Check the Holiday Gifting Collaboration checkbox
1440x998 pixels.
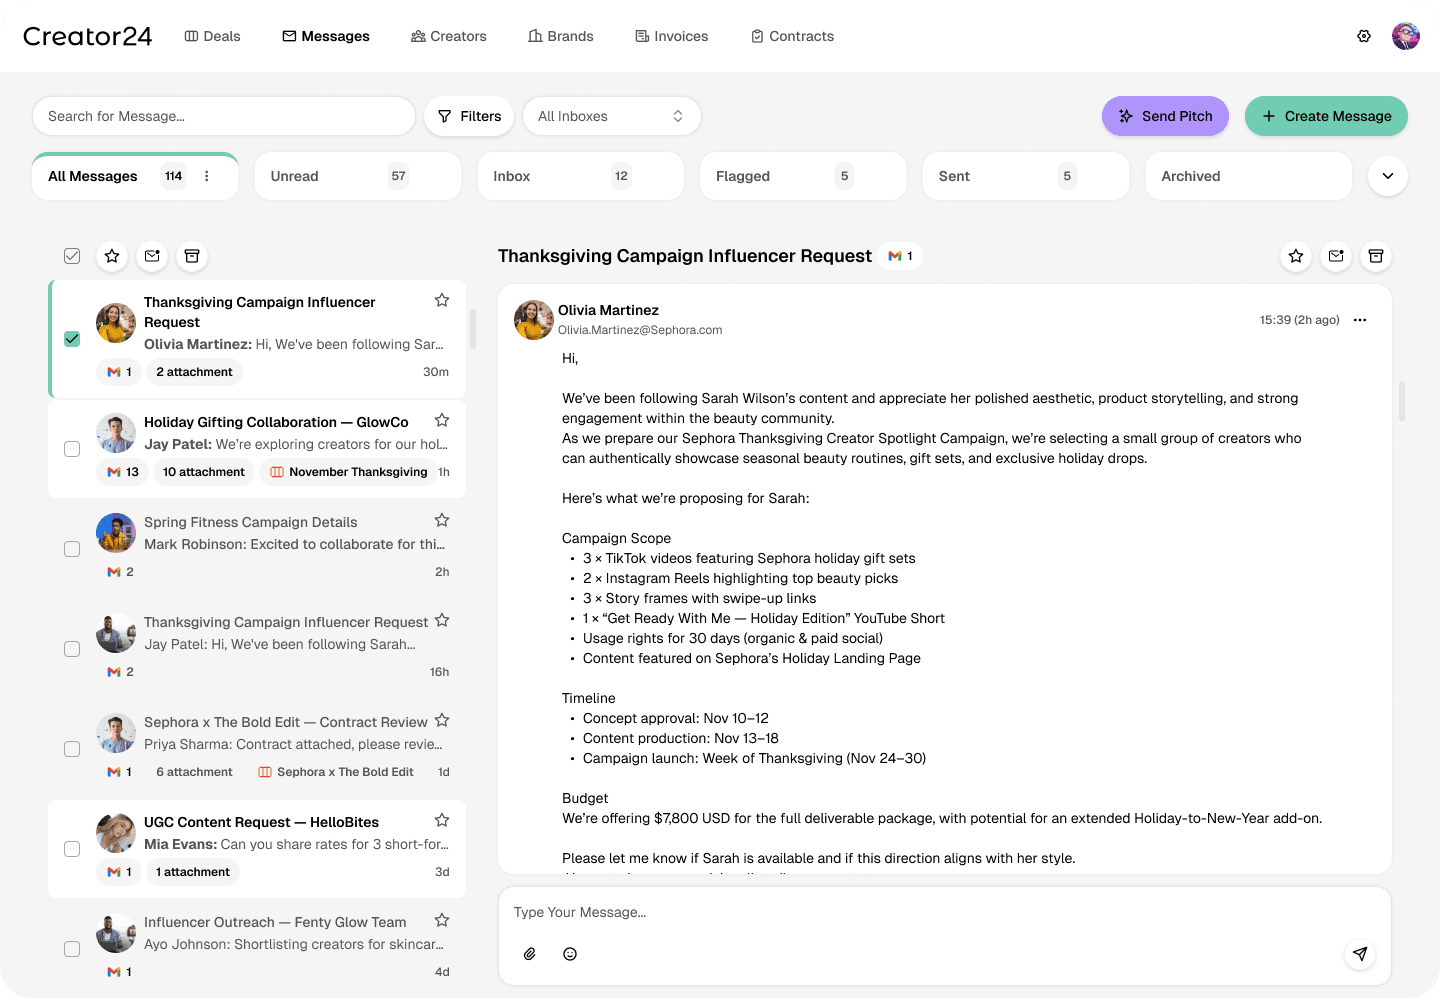[x=72, y=449]
